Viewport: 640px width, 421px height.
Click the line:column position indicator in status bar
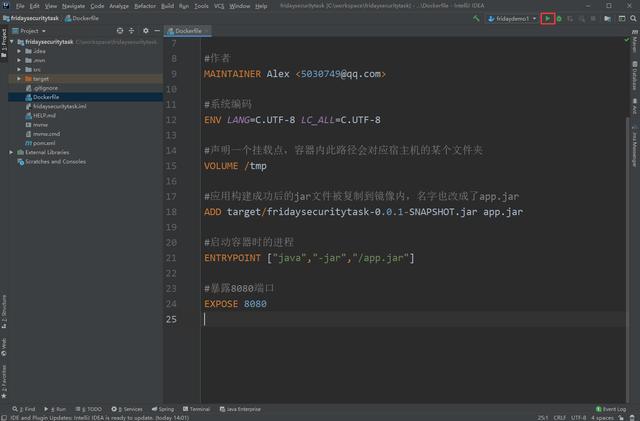543,417
